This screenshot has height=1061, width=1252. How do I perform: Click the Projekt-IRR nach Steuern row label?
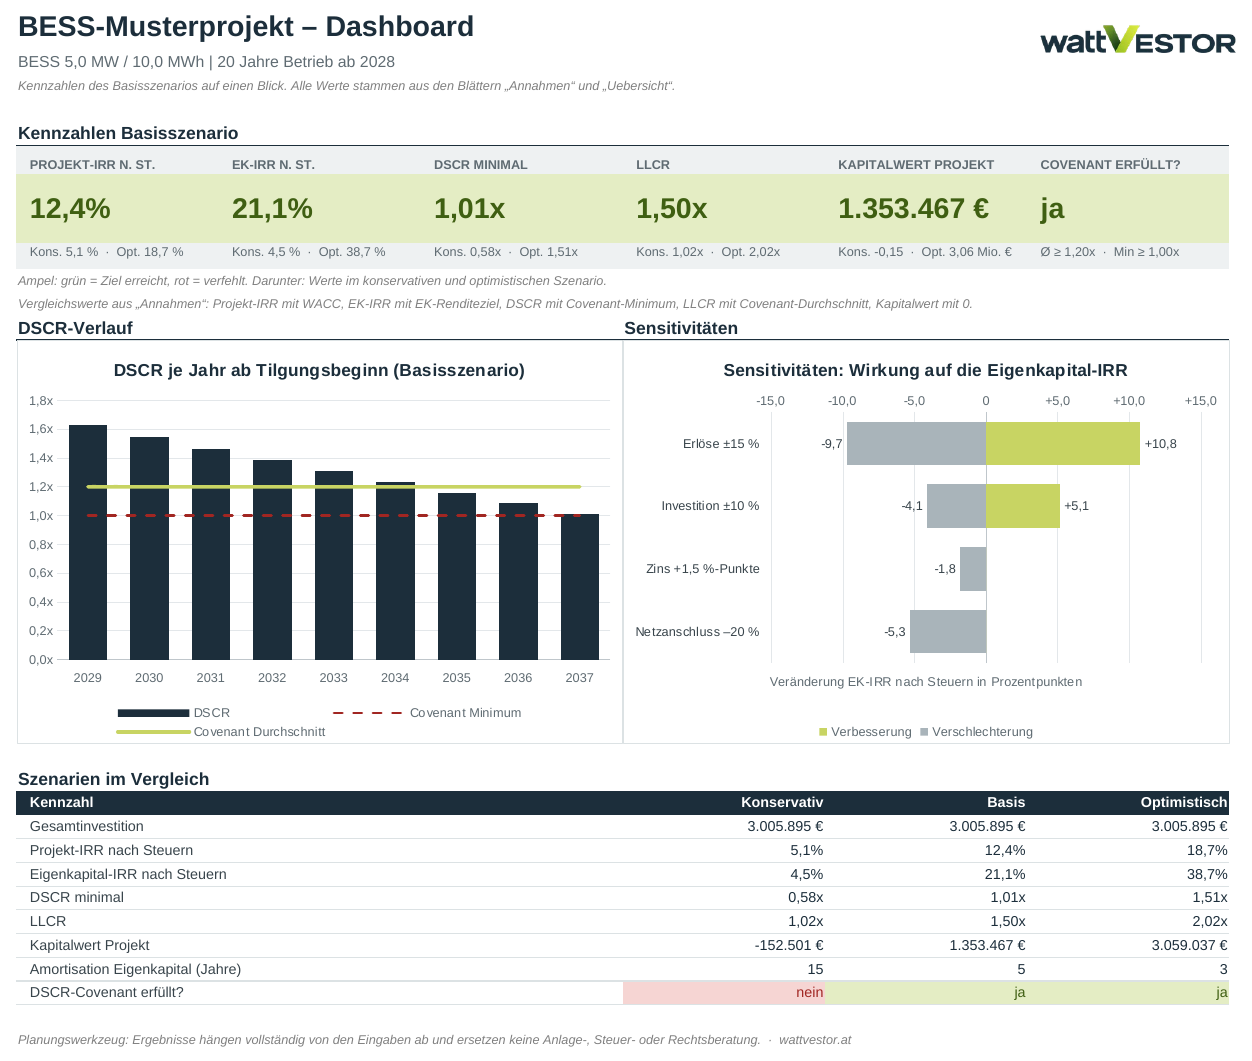[x=112, y=850]
